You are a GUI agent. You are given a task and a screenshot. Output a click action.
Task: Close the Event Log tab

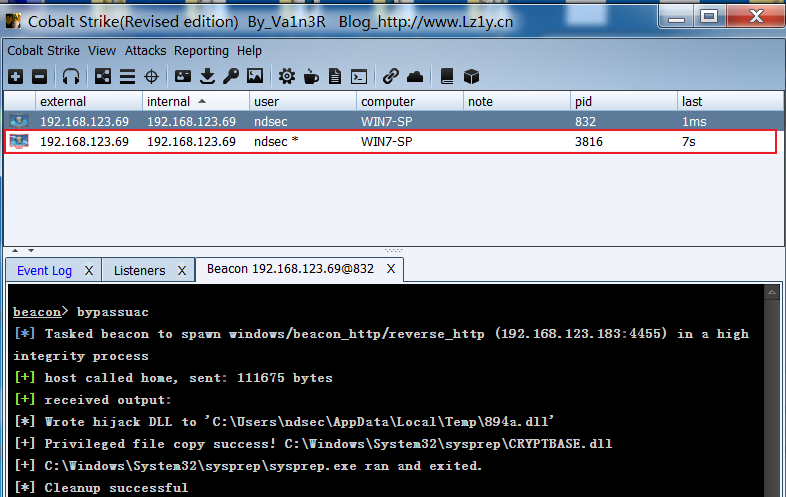[x=89, y=271]
